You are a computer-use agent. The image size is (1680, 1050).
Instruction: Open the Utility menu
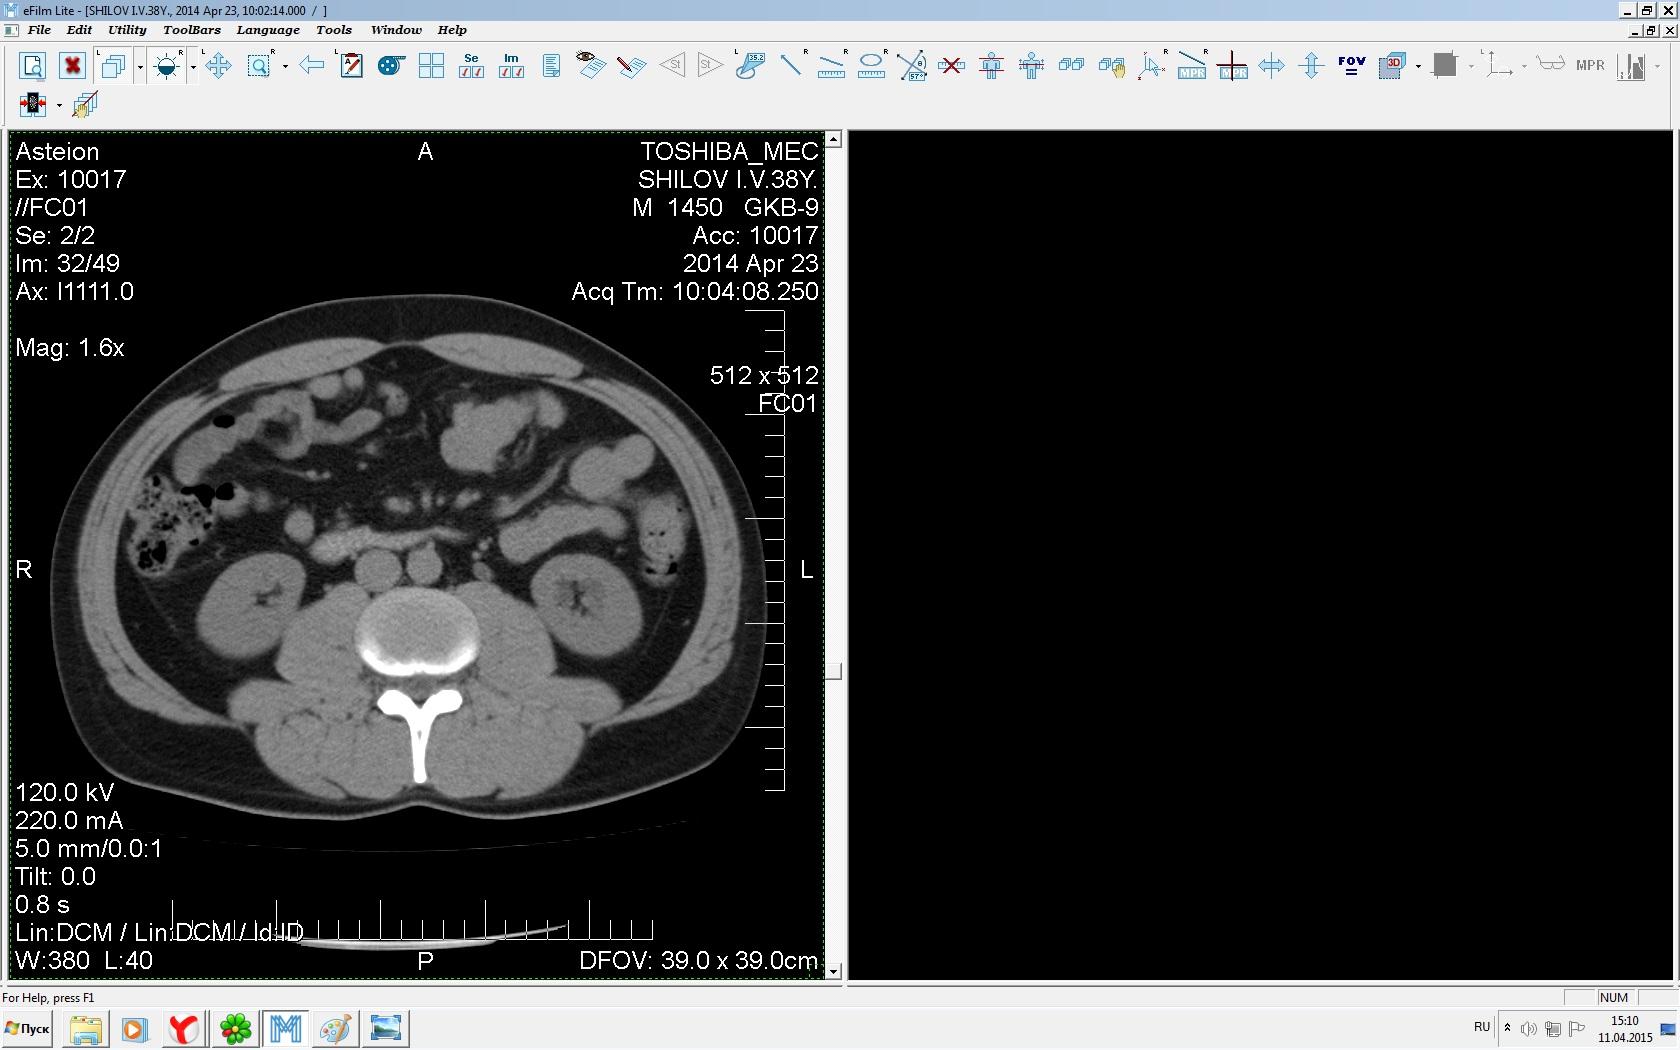pos(127,30)
